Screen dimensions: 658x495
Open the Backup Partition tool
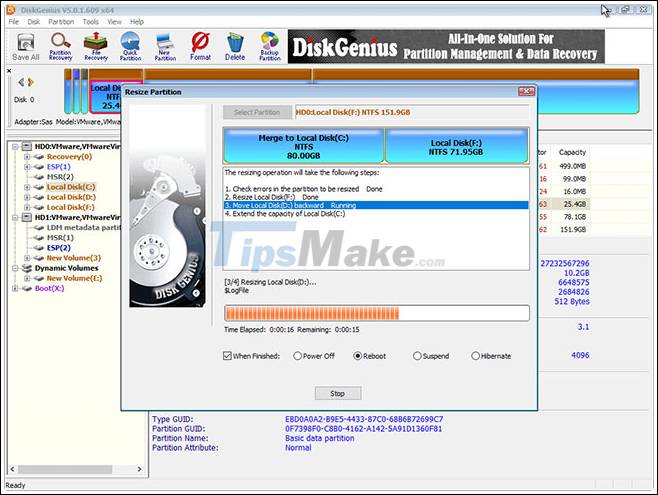(x=270, y=47)
